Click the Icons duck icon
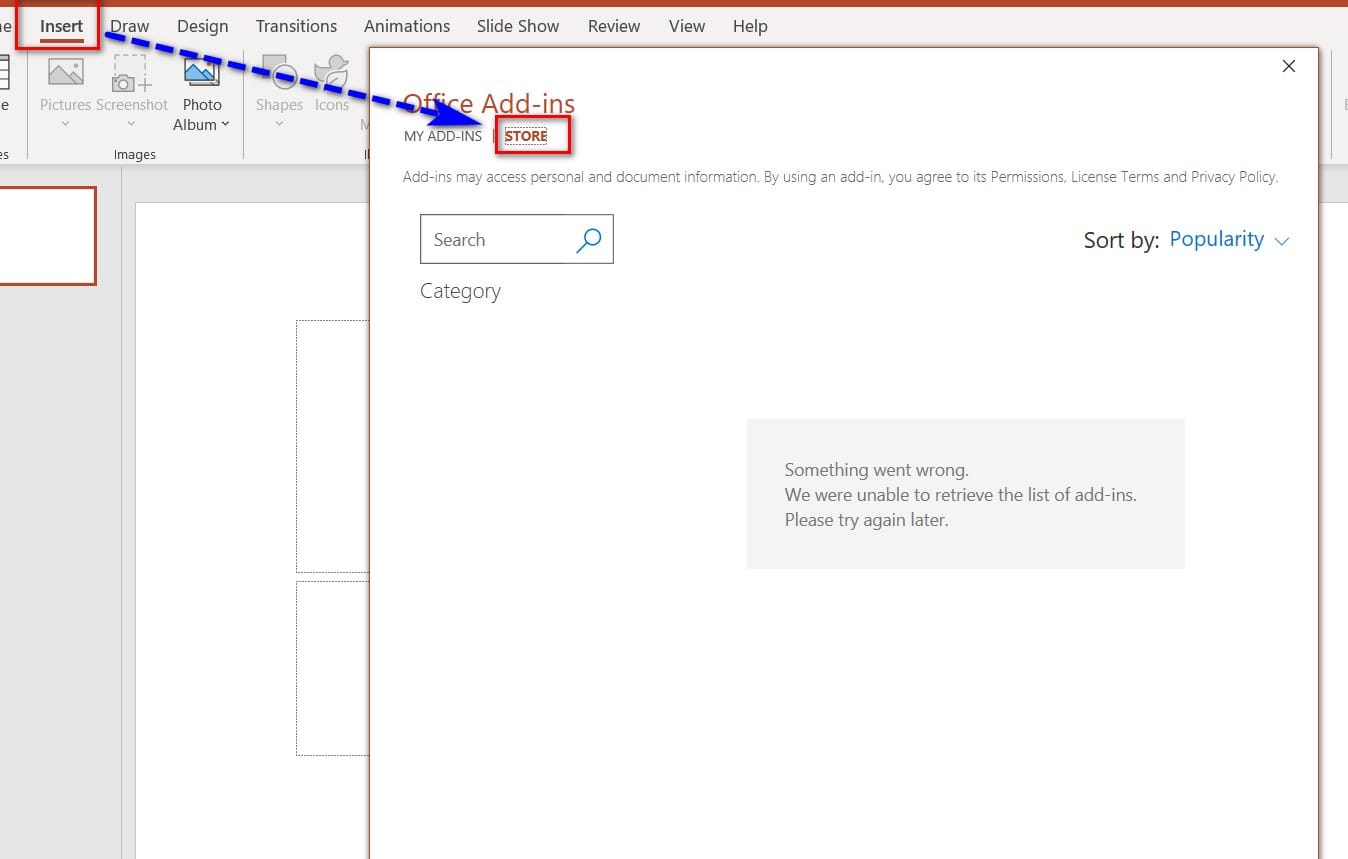 [x=331, y=74]
